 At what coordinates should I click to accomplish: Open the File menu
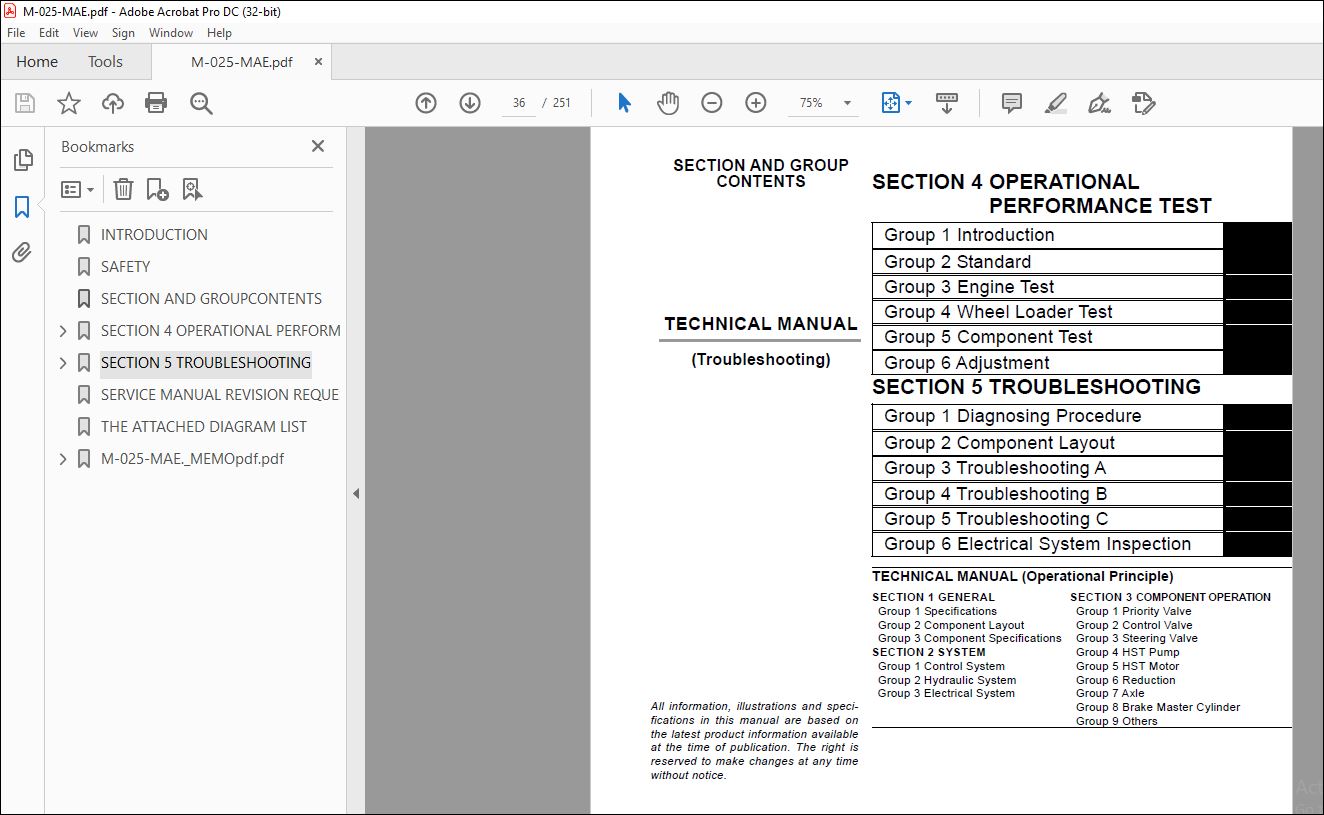pyautogui.click(x=16, y=33)
